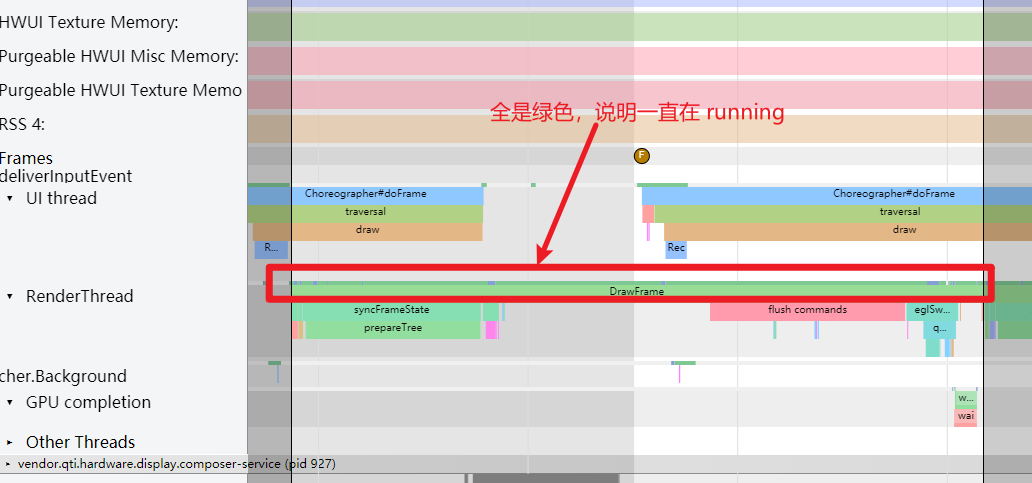Click the prepareTree slice
The width and height of the screenshot is (1032, 483).
coord(392,328)
